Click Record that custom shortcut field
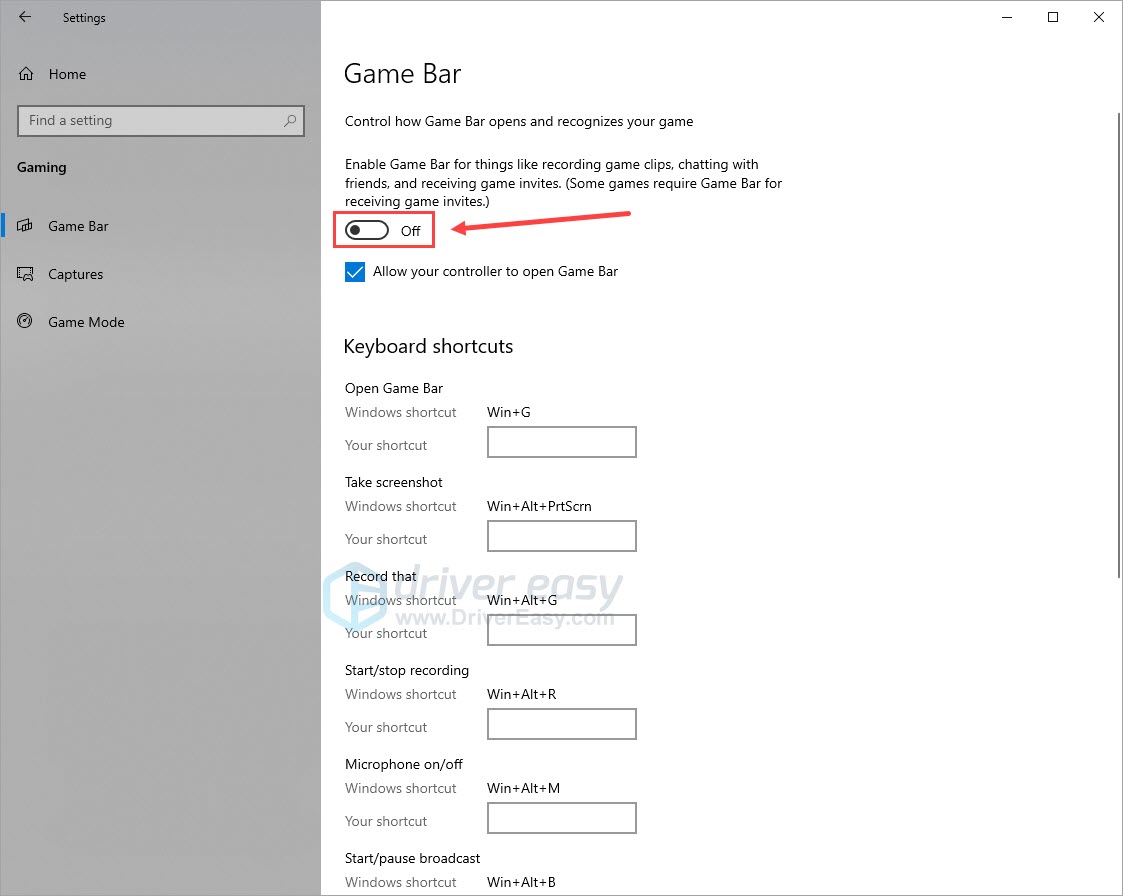Screen dimensions: 1123x896 (x=561, y=630)
